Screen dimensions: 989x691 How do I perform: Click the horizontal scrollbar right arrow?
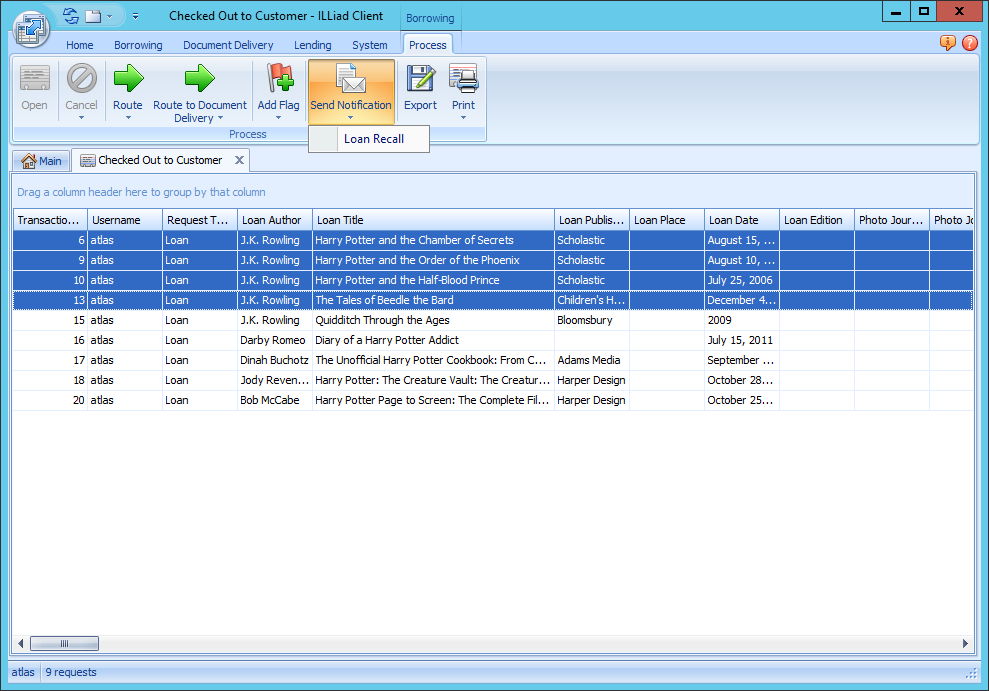pyautogui.click(x=965, y=644)
